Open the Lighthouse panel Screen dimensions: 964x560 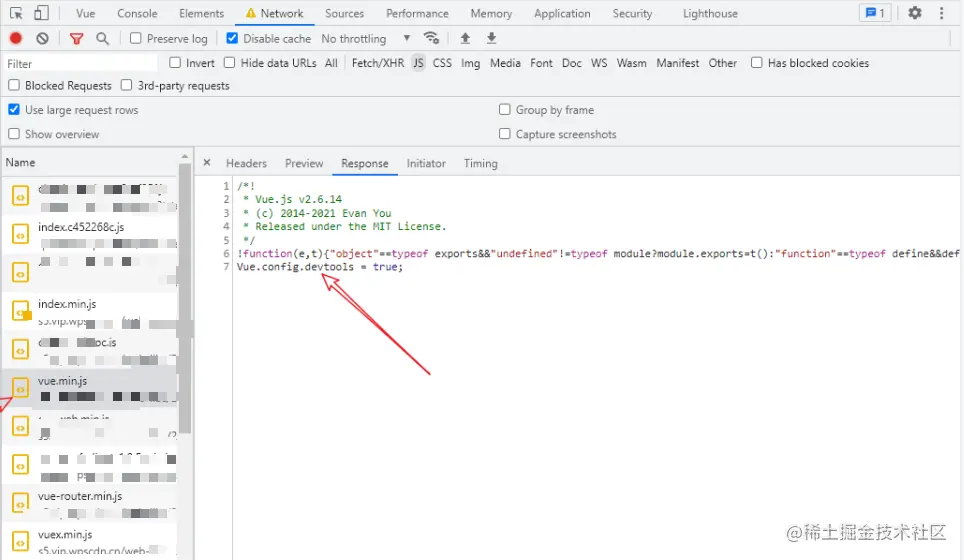click(710, 14)
